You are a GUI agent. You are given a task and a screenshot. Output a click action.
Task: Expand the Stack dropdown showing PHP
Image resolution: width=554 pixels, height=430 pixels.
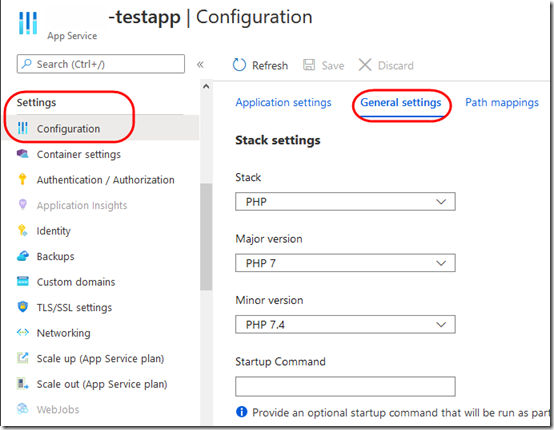point(345,202)
